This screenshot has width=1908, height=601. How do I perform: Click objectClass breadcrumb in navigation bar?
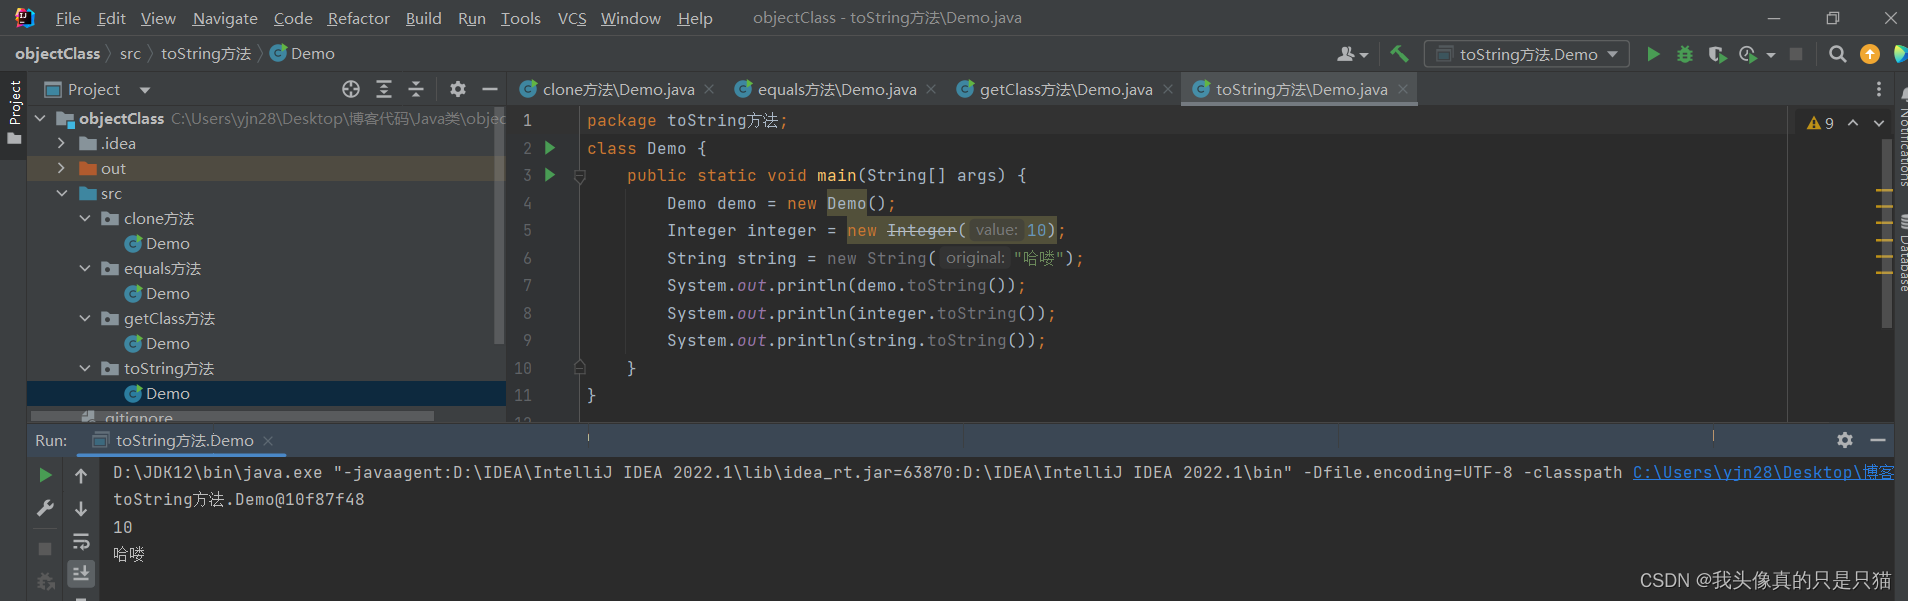(x=57, y=54)
